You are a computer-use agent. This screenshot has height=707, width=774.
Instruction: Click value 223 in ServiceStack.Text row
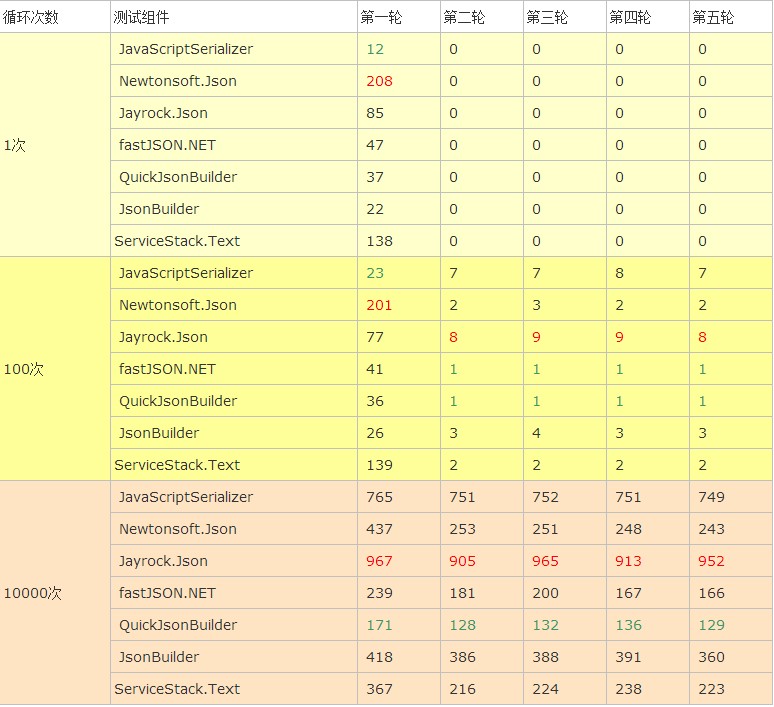711,689
